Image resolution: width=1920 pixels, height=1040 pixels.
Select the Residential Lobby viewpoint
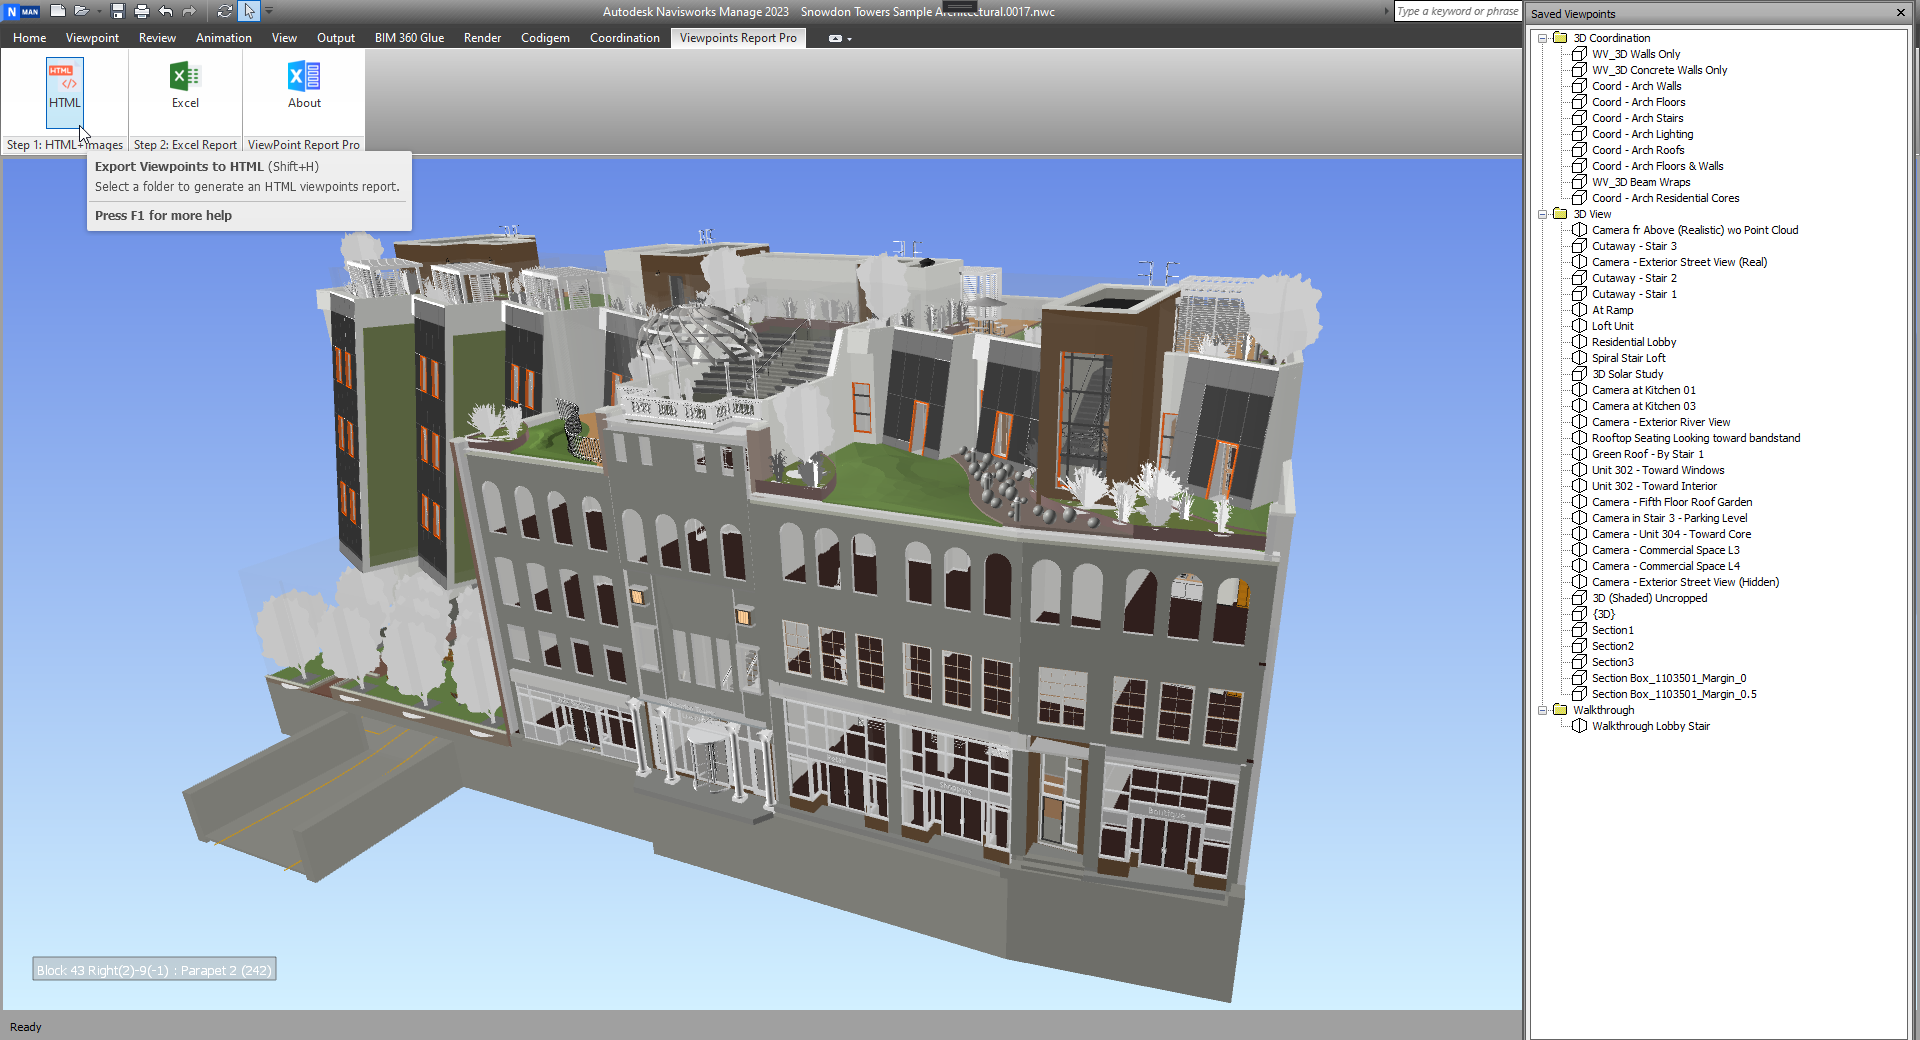click(x=1633, y=342)
